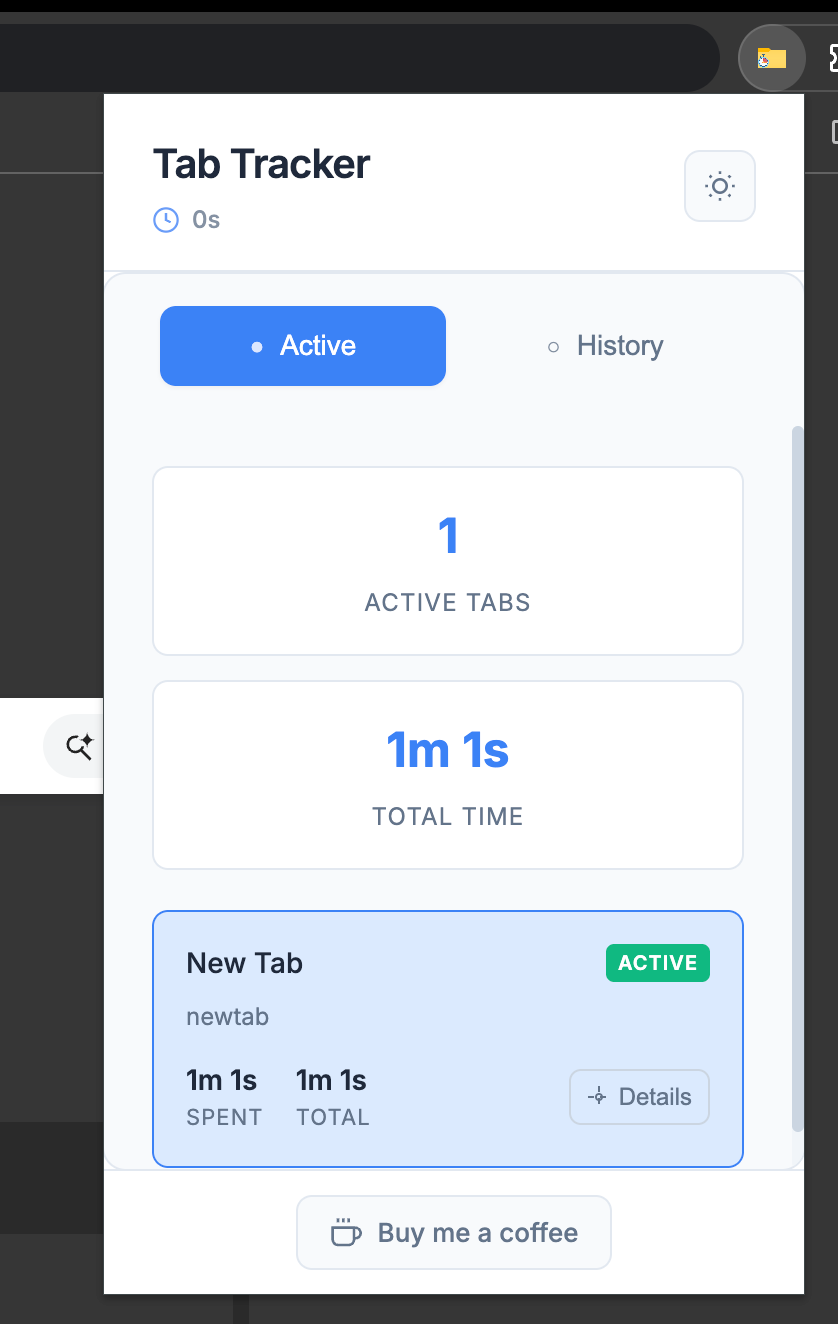This screenshot has height=1324, width=838.
Task: Click the Tab Tracker extension icon in toolbar
Action: coord(771,59)
